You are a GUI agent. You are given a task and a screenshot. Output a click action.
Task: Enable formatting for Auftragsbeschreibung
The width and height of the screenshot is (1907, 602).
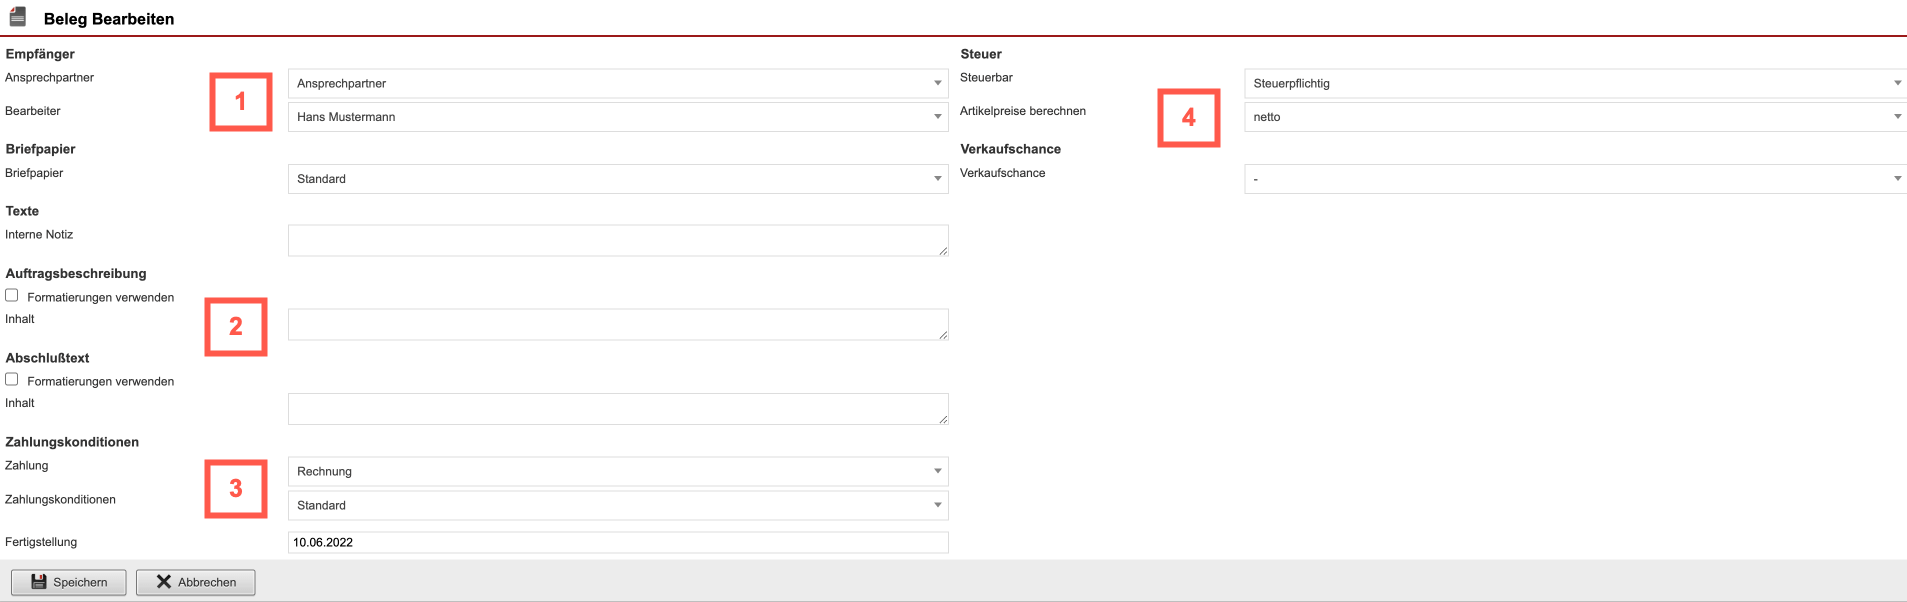(x=12, y=296)
